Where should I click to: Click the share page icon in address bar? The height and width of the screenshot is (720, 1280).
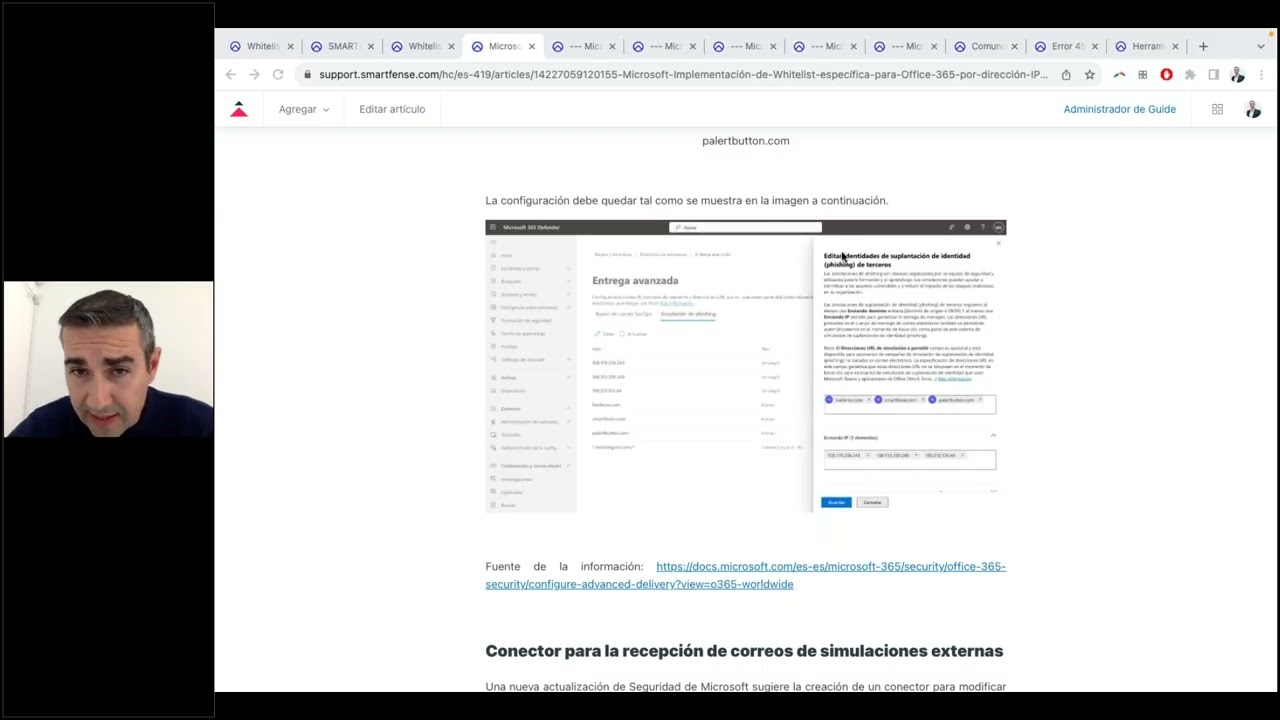click(x=1066, y=75)
